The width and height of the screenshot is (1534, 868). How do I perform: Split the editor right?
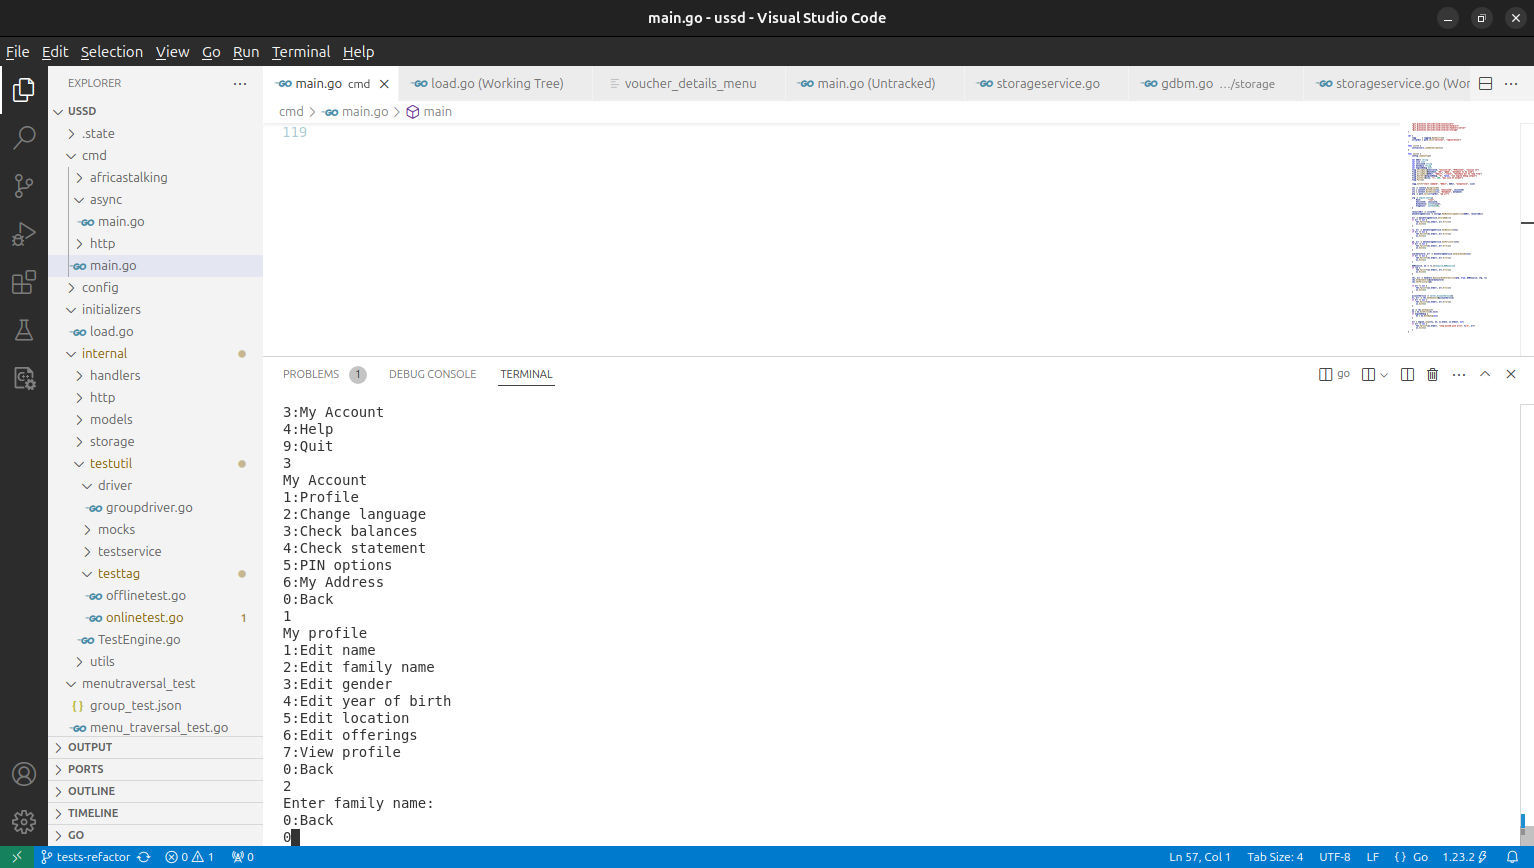(x=1485, y=84)
